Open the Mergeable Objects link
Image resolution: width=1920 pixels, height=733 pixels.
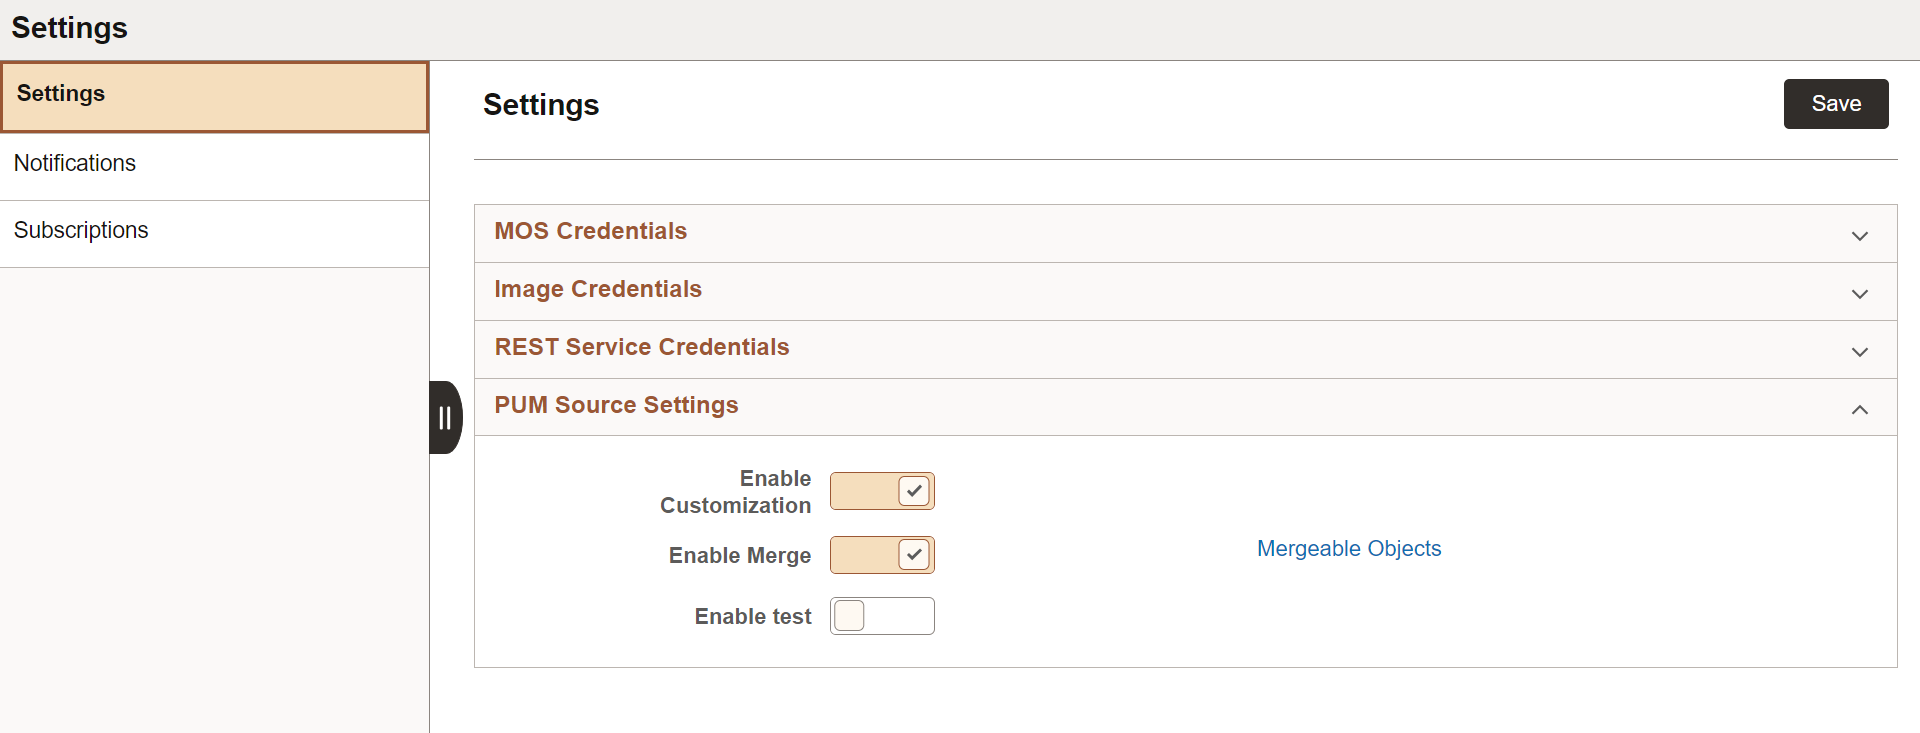[1348, 549]
